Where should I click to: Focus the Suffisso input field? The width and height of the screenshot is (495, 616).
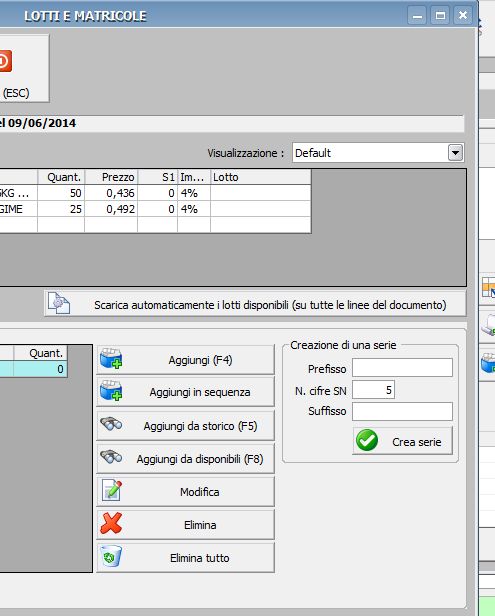(x=402, y=411)
